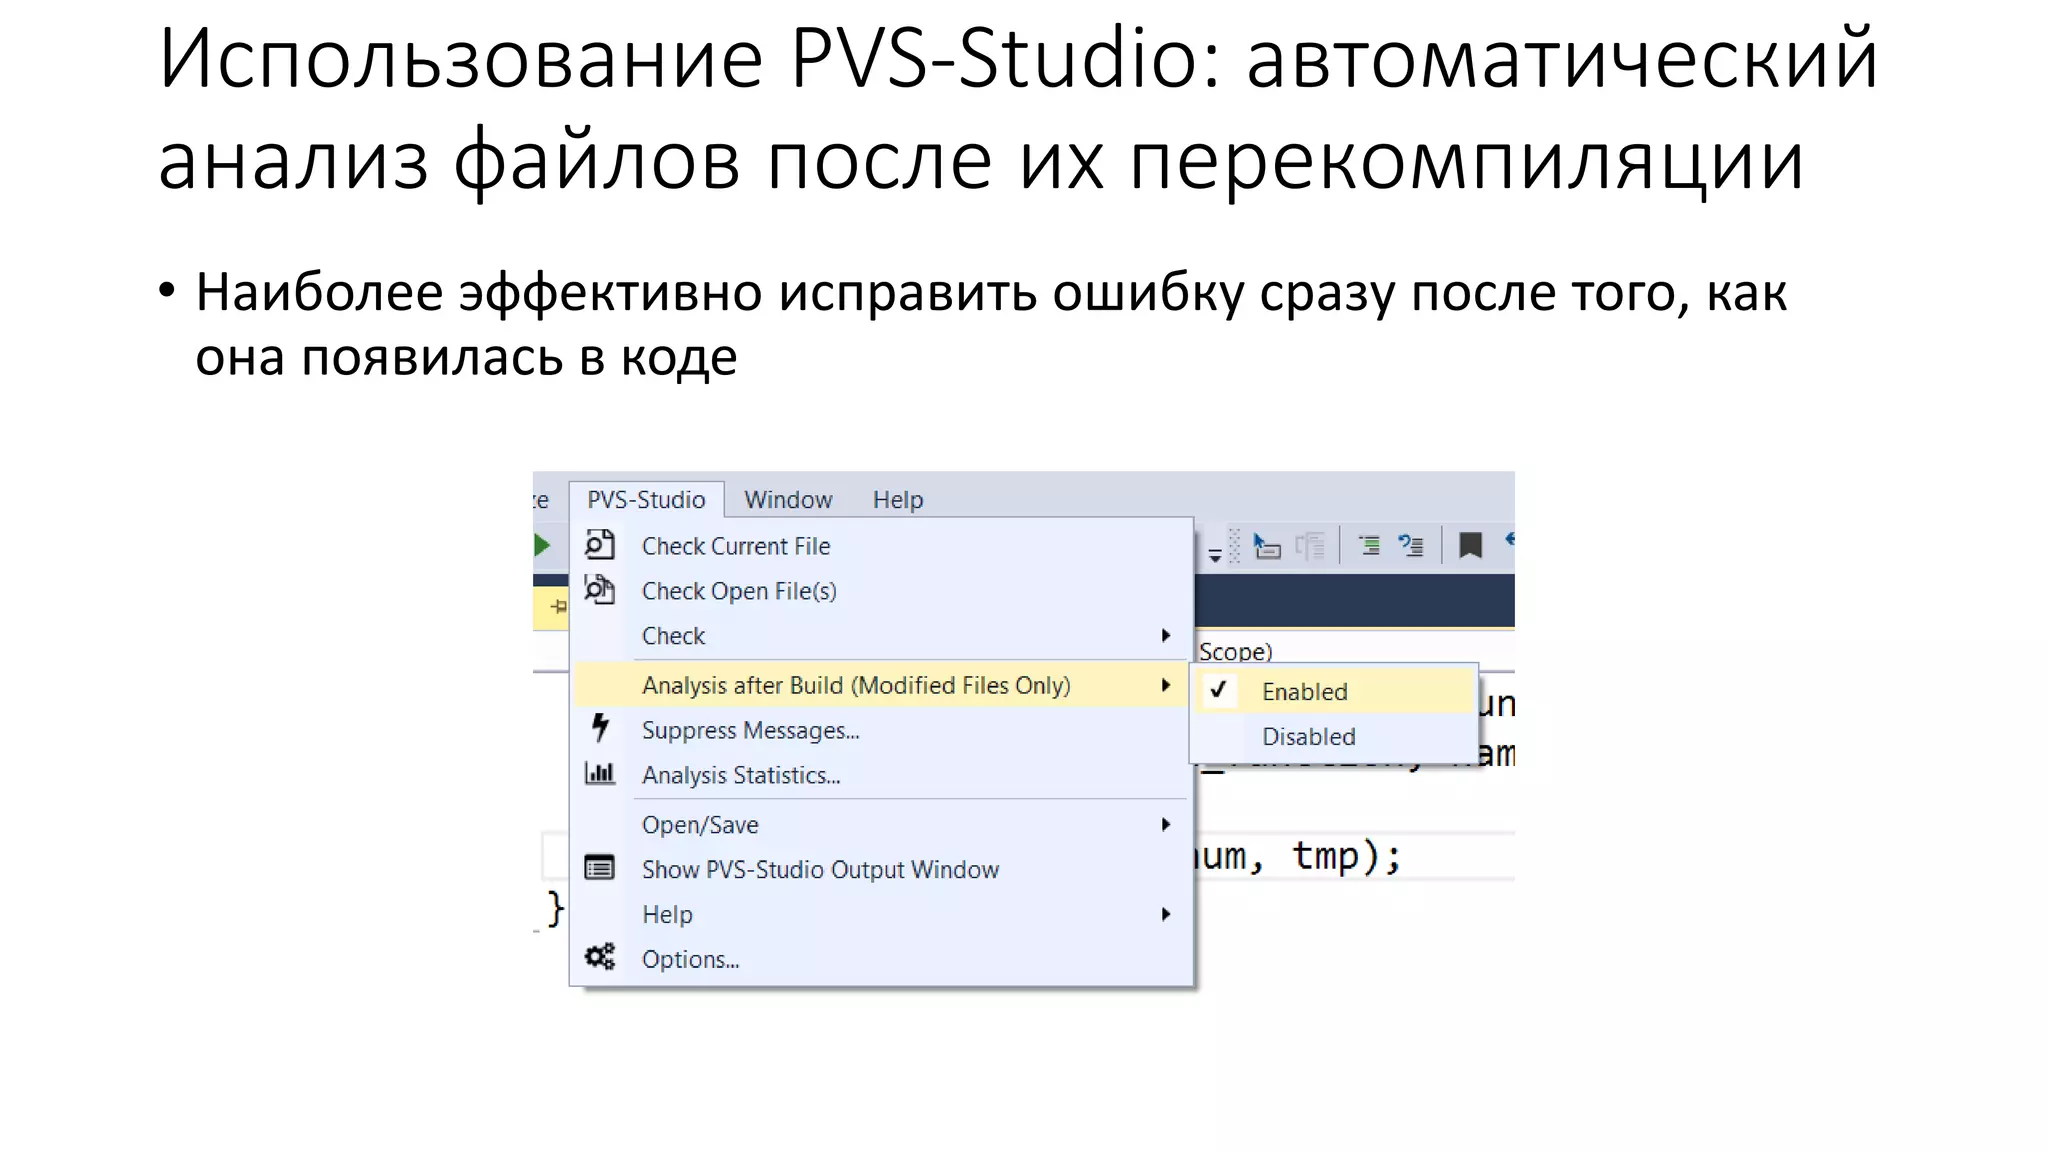Click the indent lines toolbar icon
Image resolution: width=2048 pixels, height=1152 pixels.
pos(1369,545)
